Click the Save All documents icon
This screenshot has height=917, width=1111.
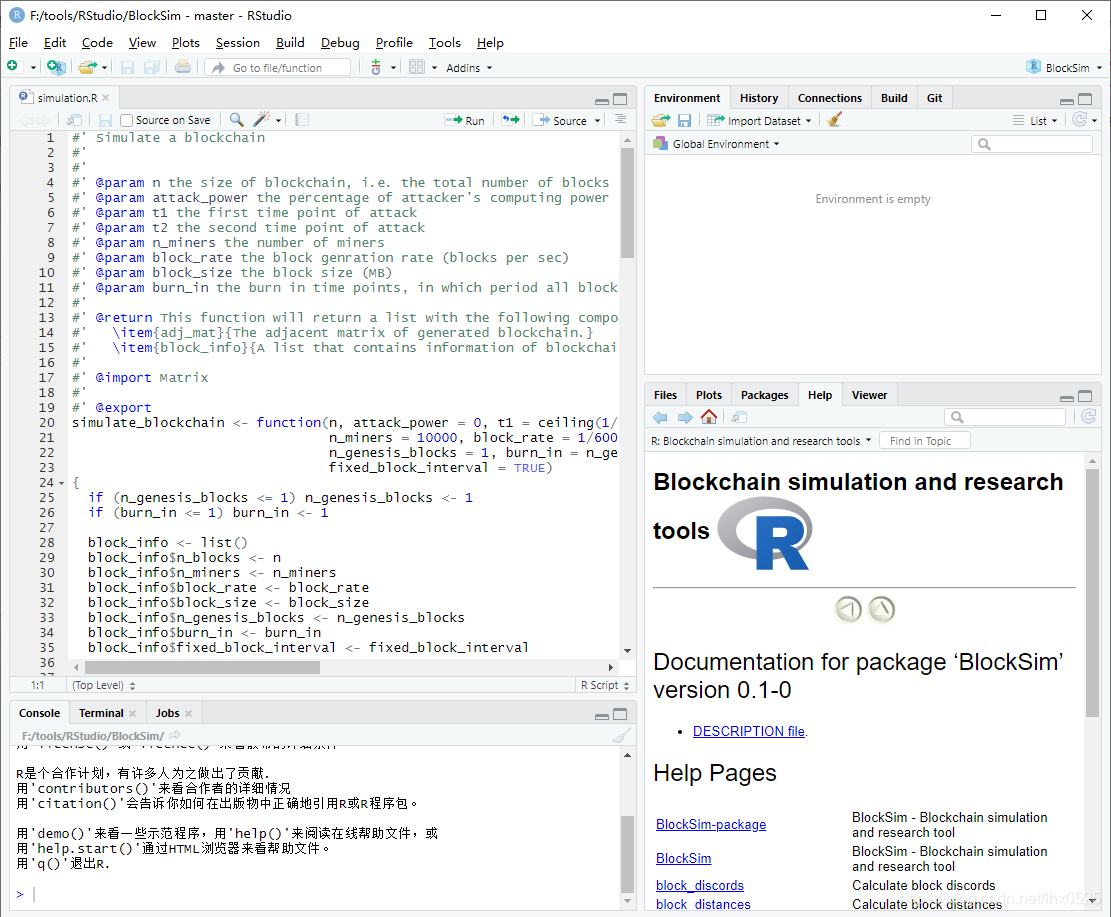152,67
